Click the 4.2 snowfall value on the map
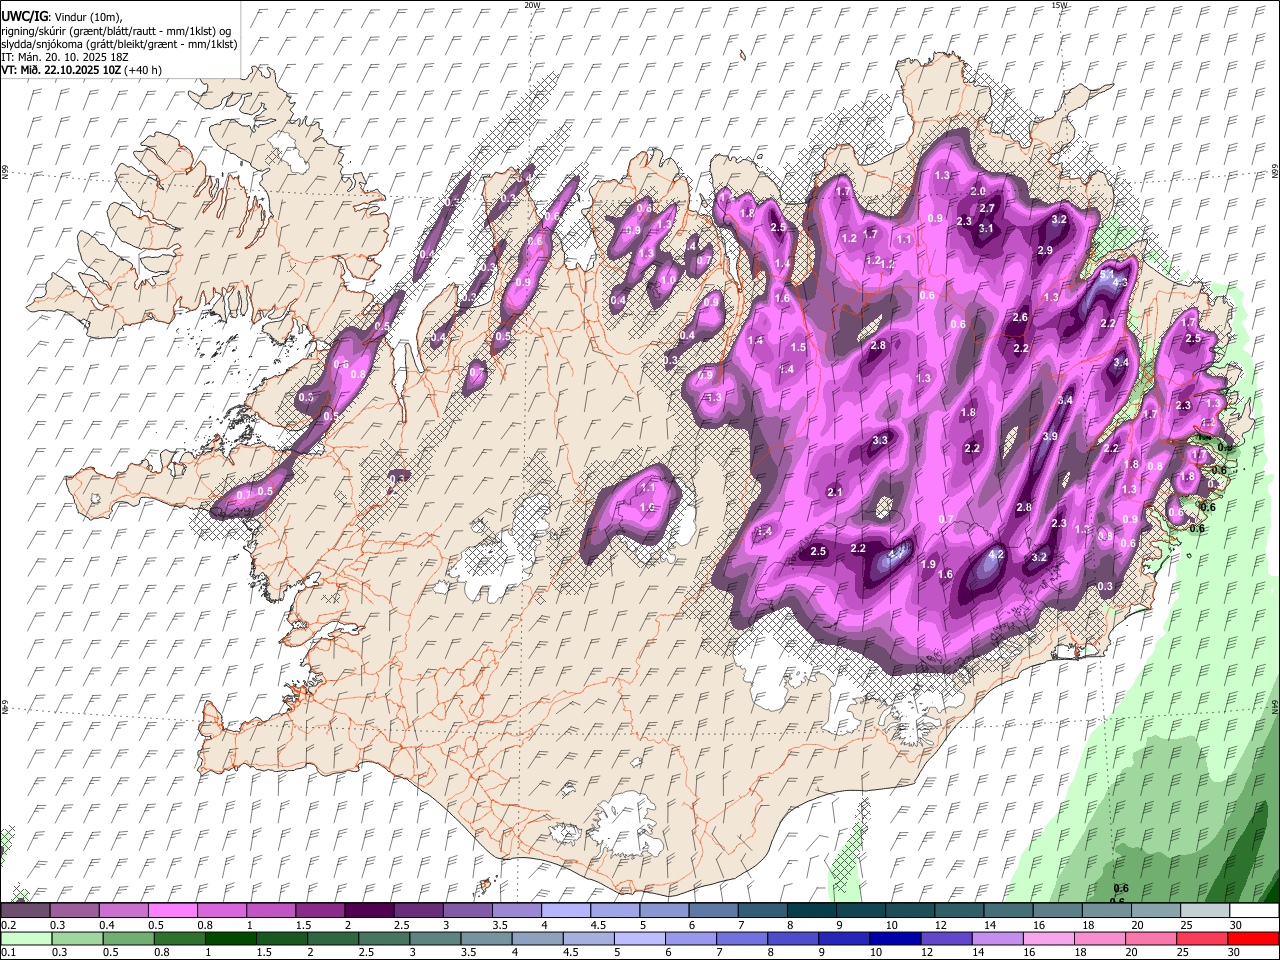Image resolution: width=1280 pixels, height=960 pixels. (x=996, y=555)
